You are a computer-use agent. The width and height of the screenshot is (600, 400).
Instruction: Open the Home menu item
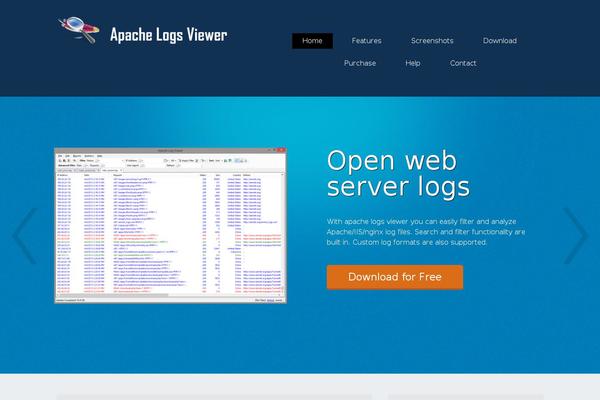point(312,41)
